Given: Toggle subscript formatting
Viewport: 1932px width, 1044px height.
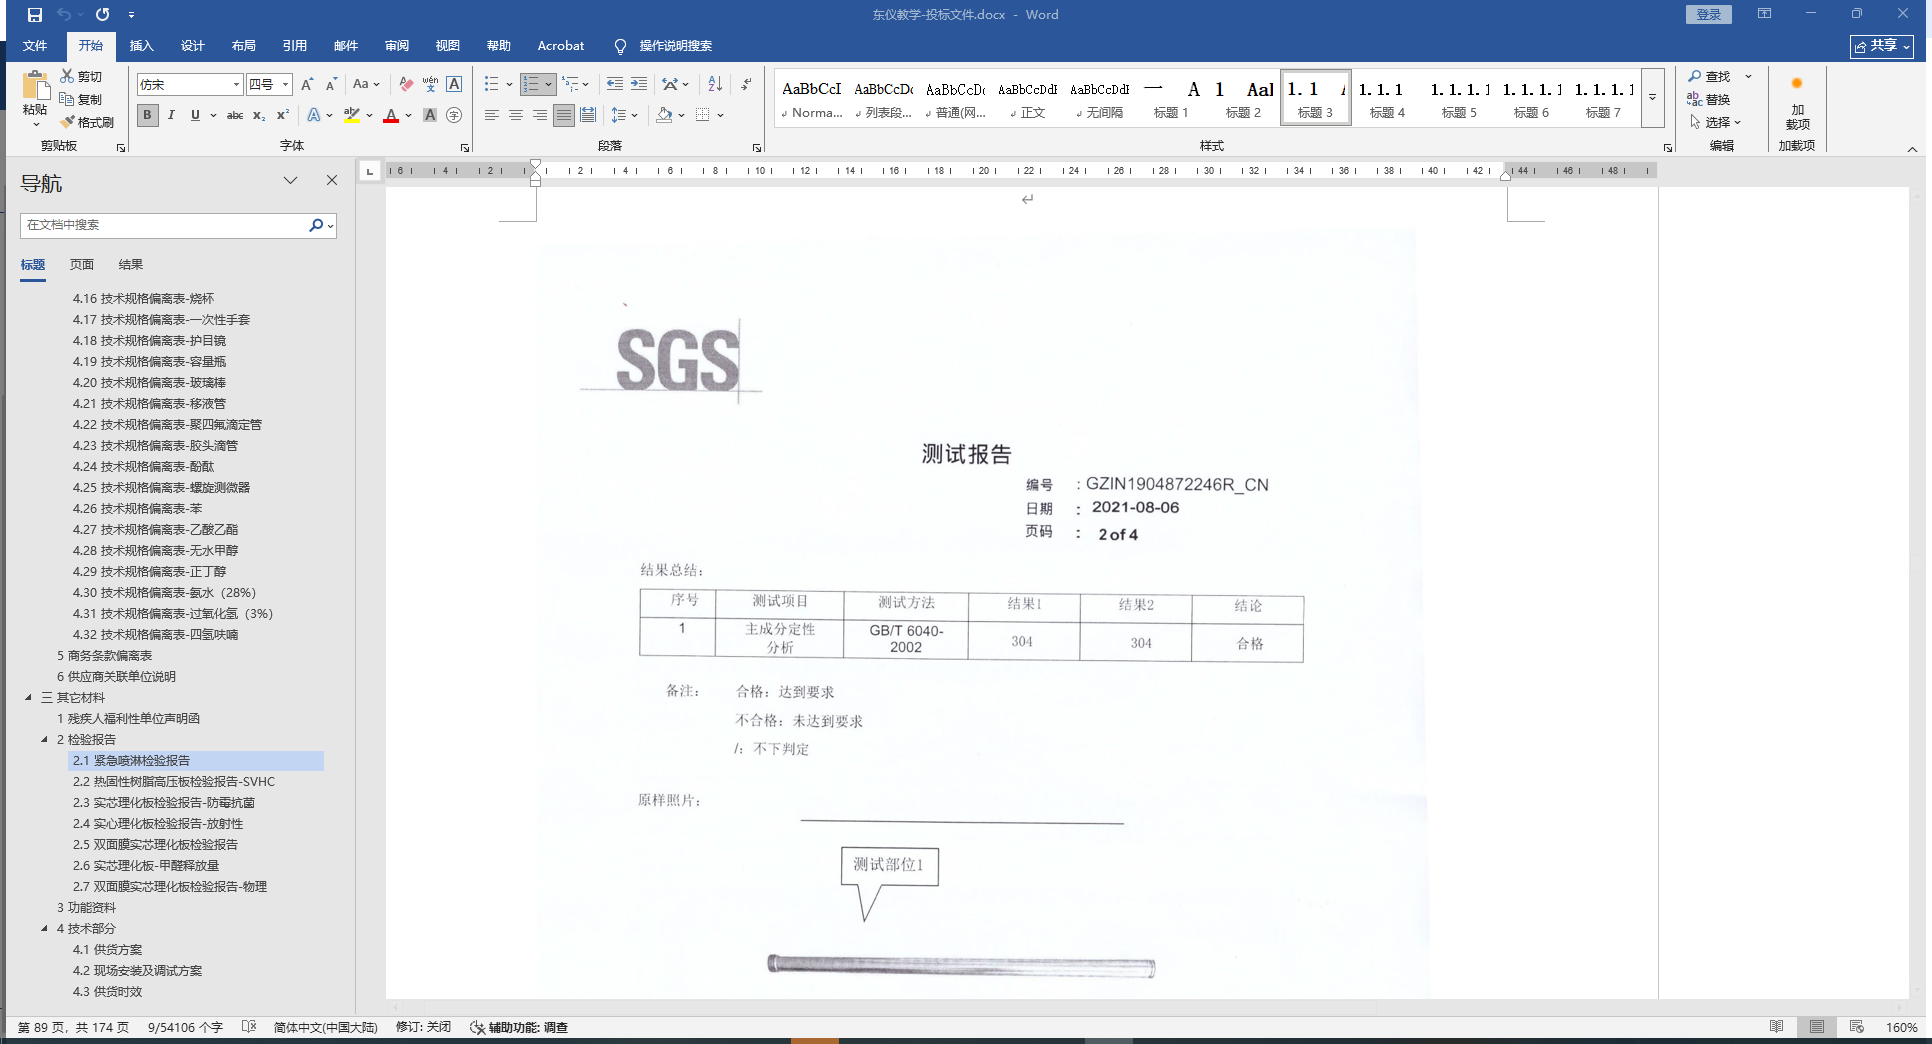Looking at the screenshot, I should [259, 115].
